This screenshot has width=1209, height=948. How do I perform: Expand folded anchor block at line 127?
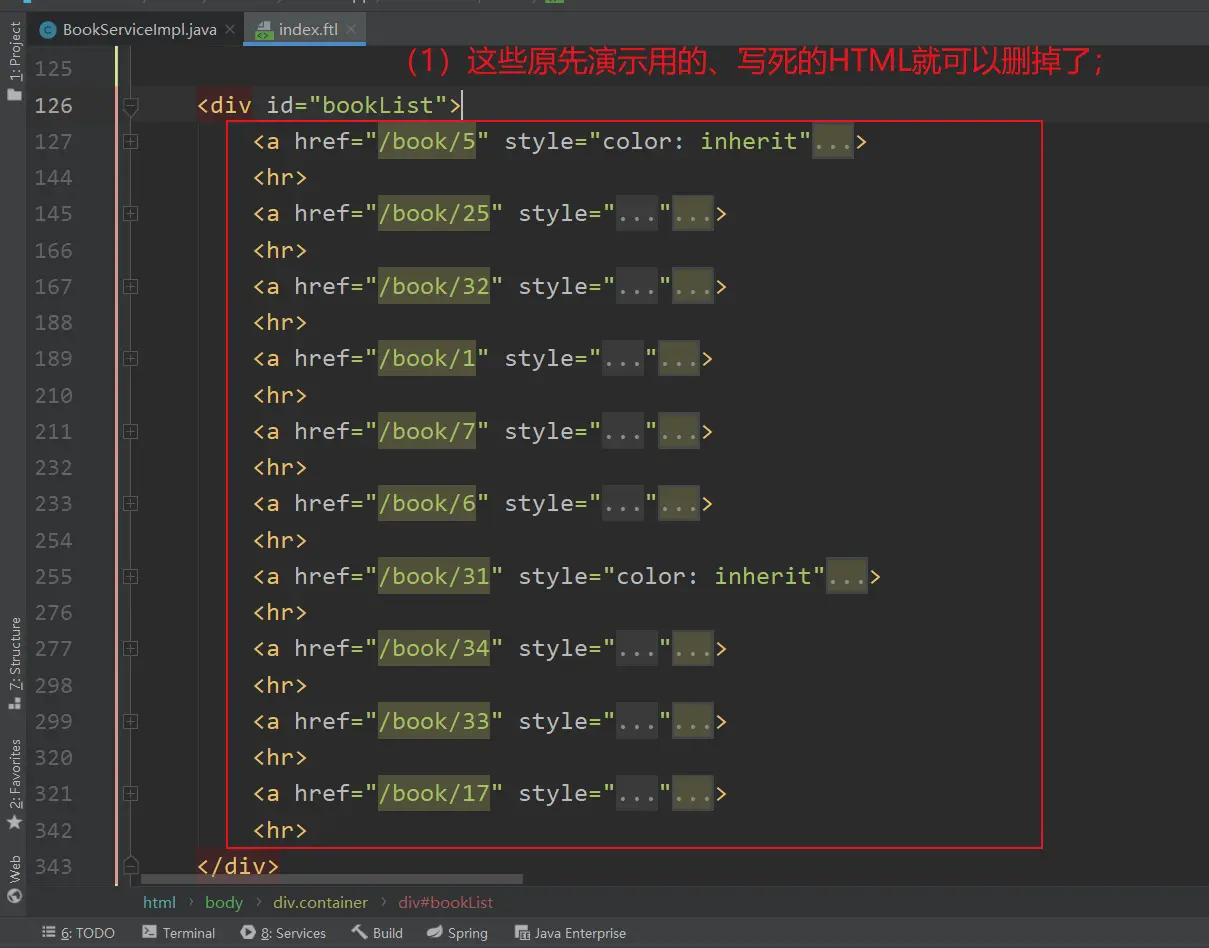[x=130, y=142]
